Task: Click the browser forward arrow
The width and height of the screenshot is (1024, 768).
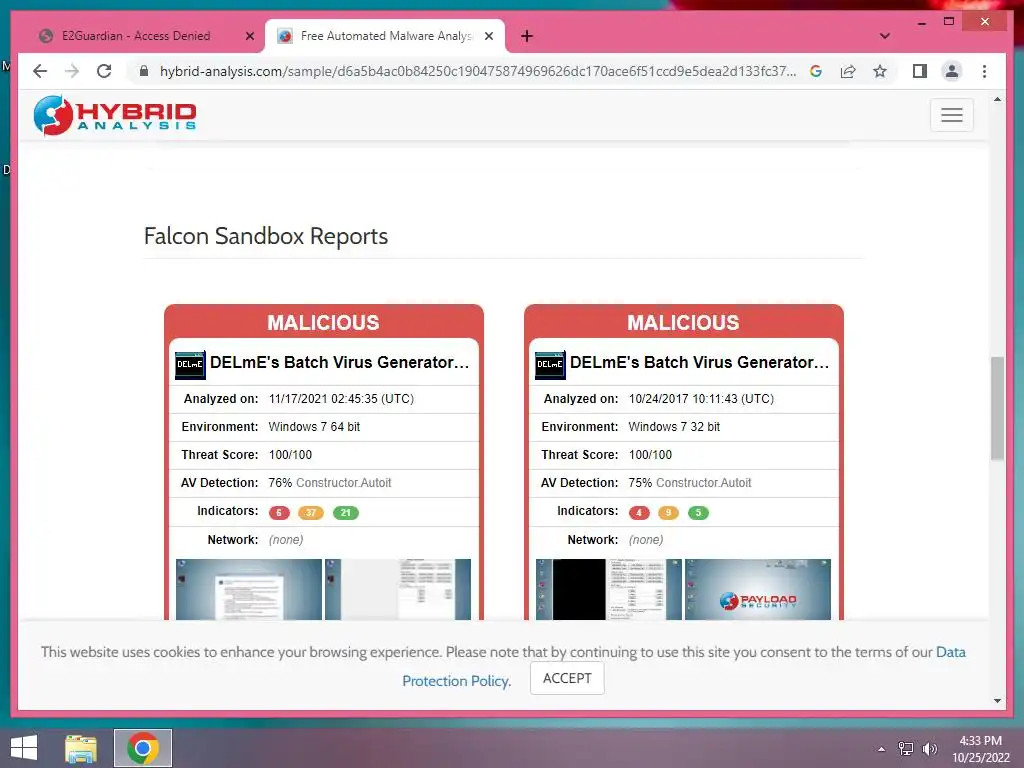Action: (x=72, y=71)
